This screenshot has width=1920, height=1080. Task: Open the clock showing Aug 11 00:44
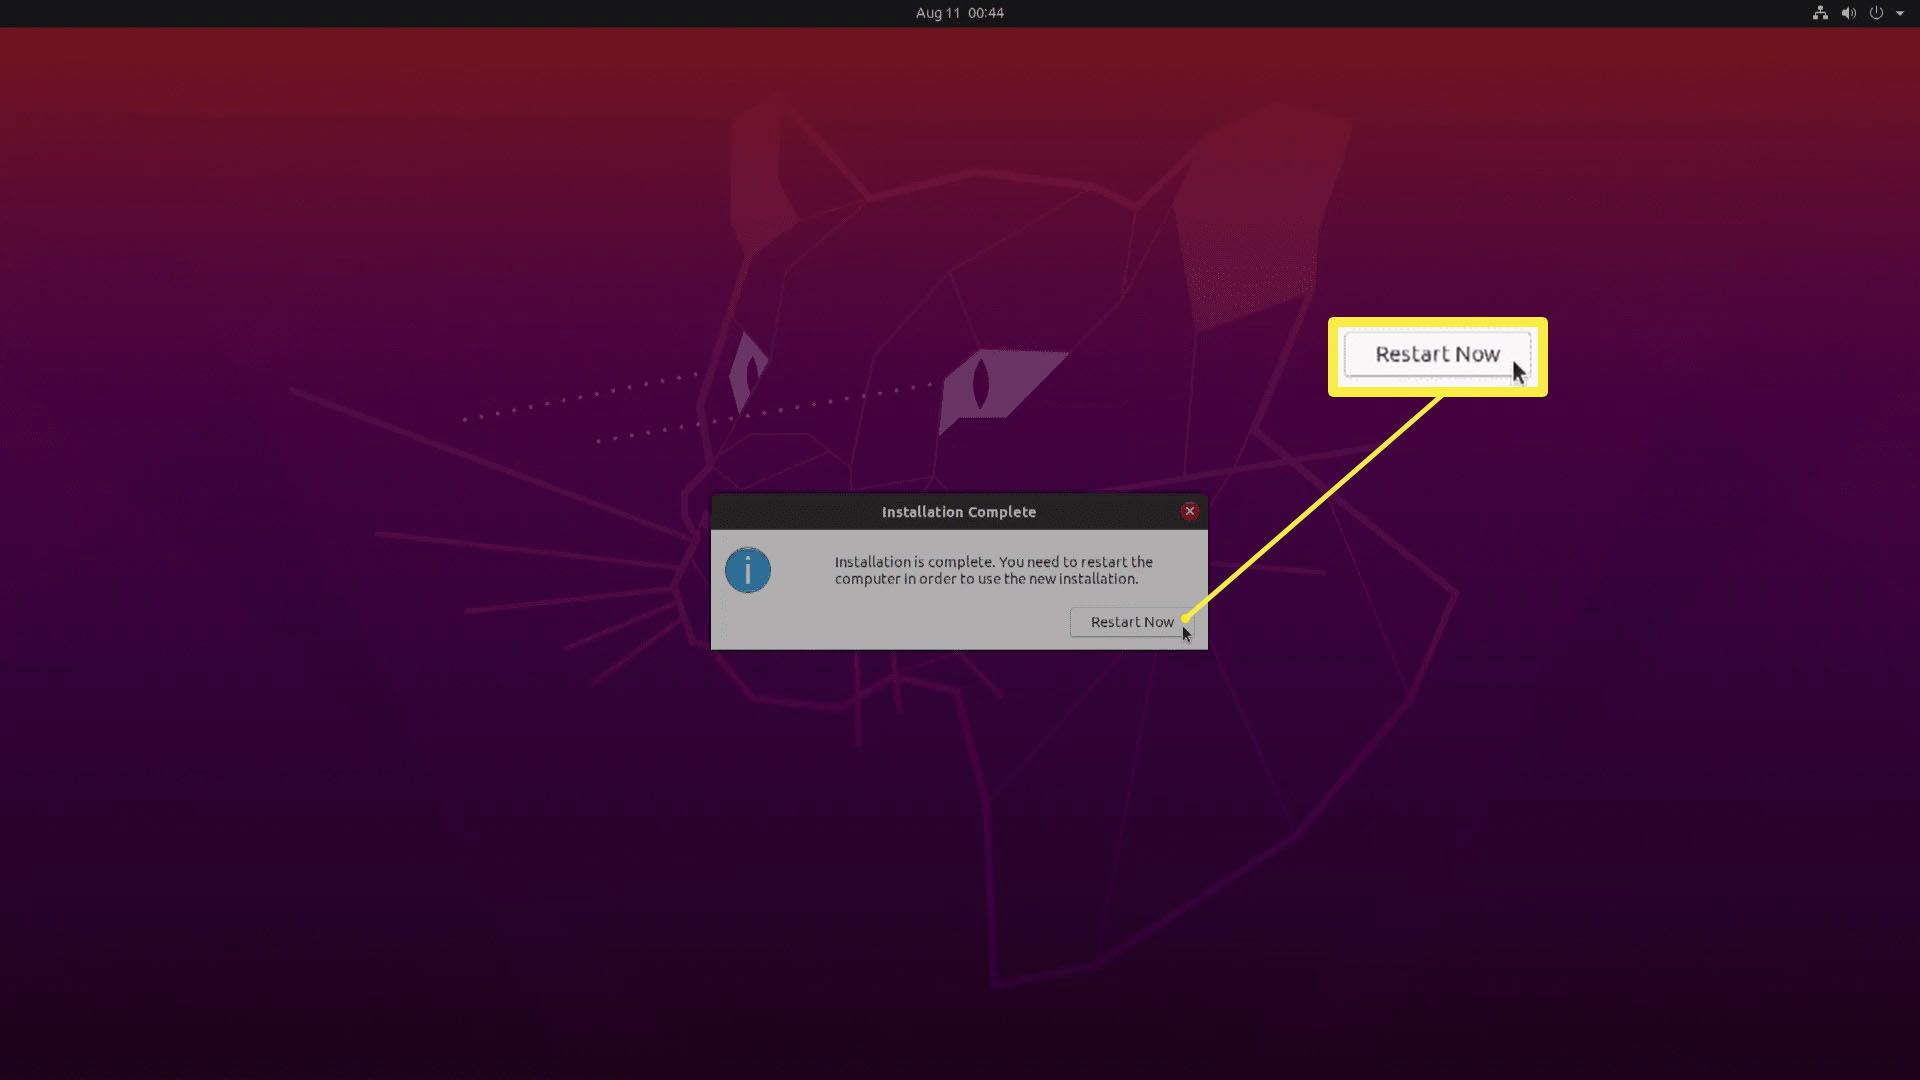pyautogui.click(x=959, y=13)
